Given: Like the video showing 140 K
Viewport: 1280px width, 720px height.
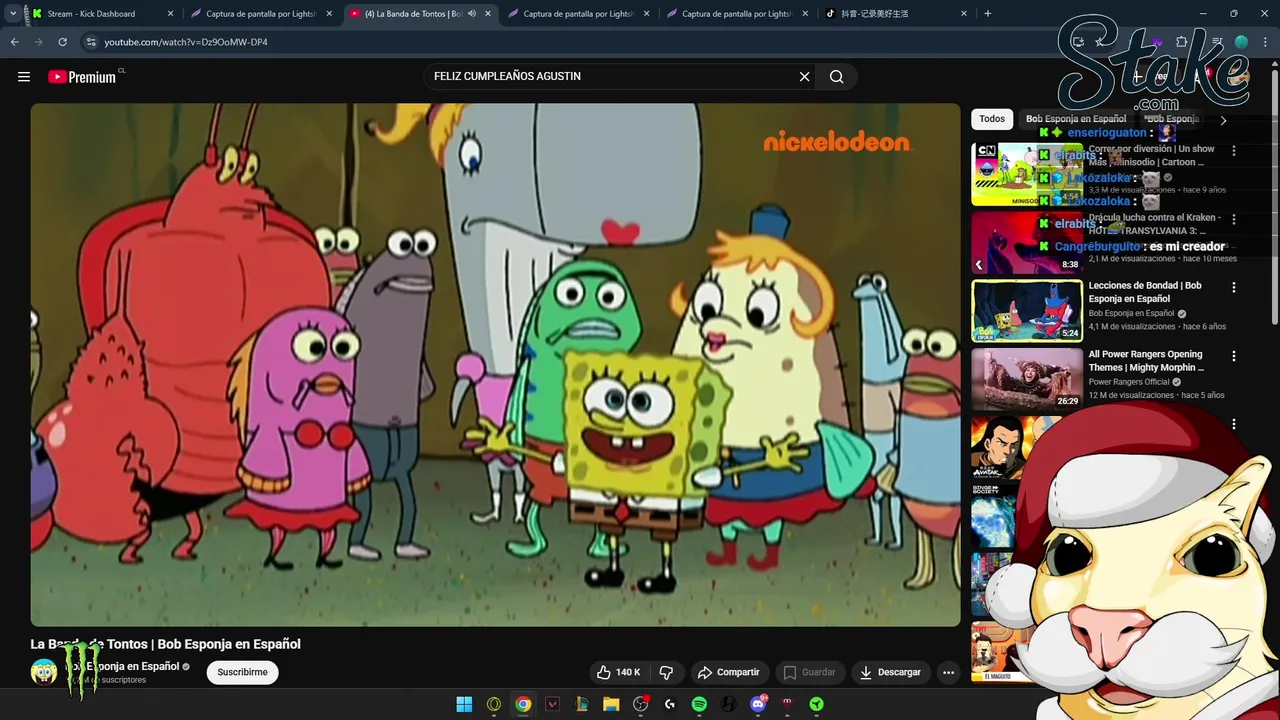Looking at the screenshot, I should tap(619, 672).
